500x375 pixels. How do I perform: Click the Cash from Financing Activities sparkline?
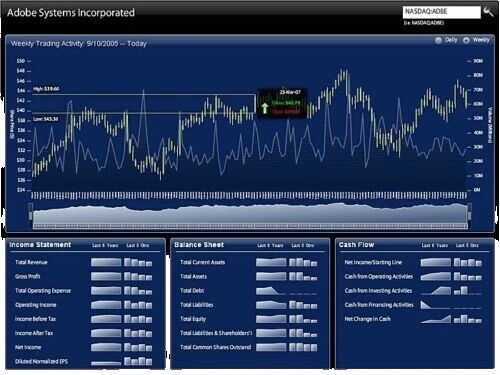click(x=436, y=305)
